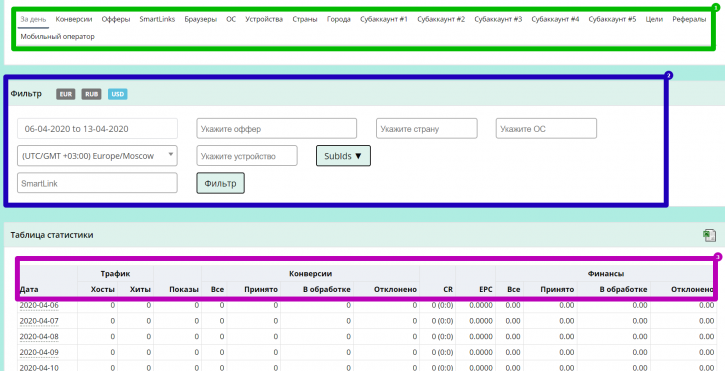Open the 2020-04-07 date row link
The image size is (725, 371).
pos(39,321)
